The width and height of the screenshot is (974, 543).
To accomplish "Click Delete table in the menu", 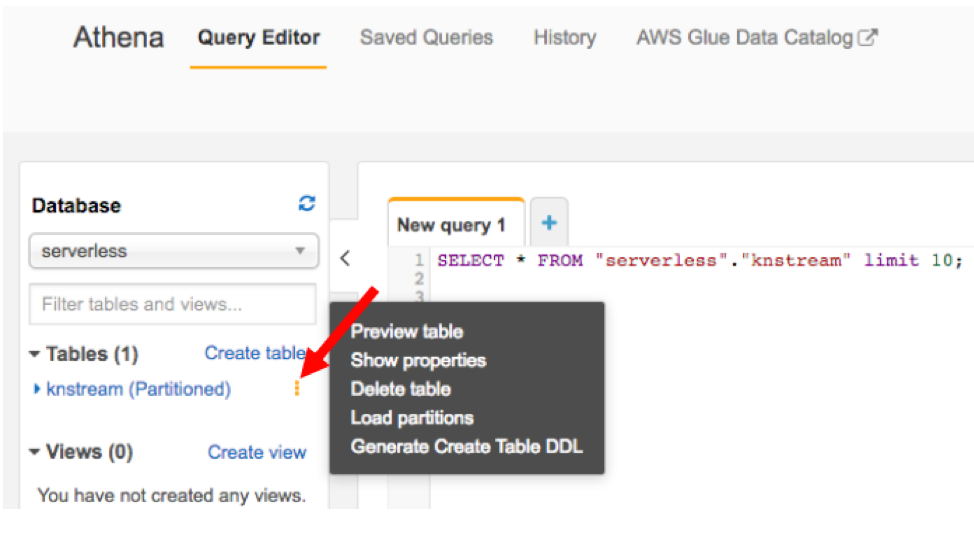I will [401, 389].
